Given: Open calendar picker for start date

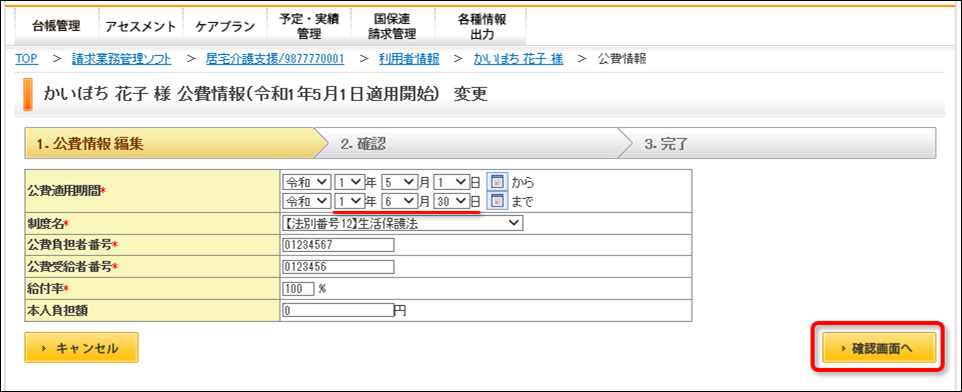Looking at the screenshot, I should [x=498, y=182].
